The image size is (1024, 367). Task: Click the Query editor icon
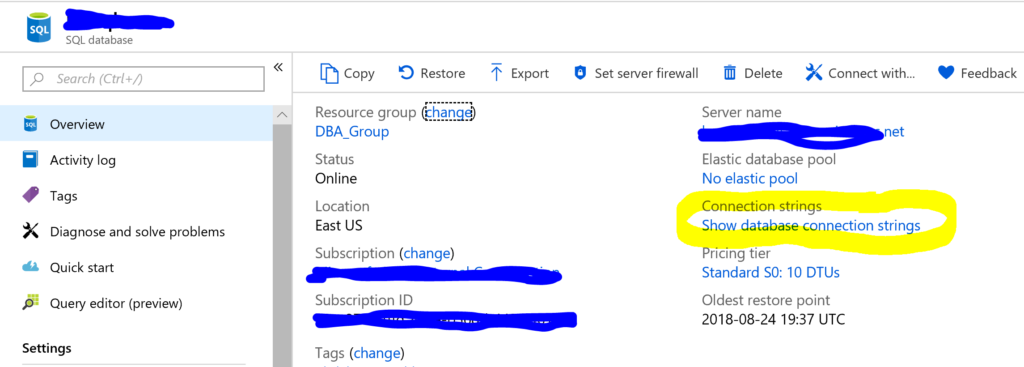(x=30, y=303)
